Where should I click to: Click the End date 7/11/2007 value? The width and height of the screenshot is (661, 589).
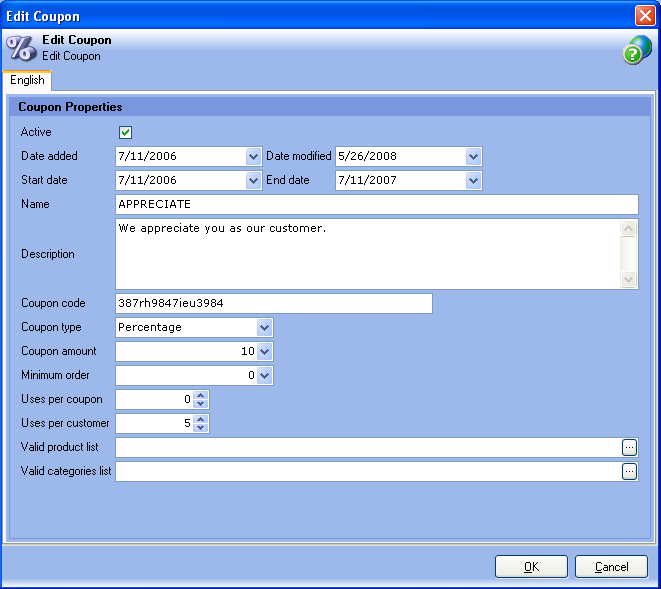pyautogui.click(x=367, y=180)
